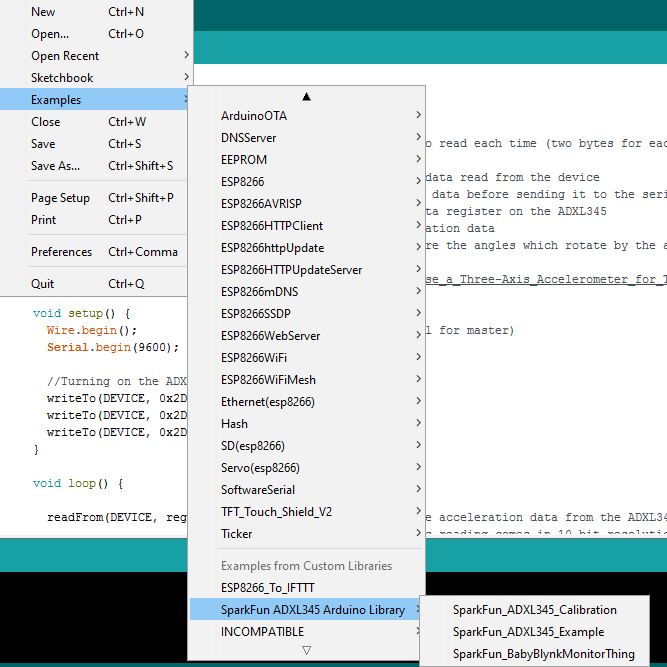Open ESP8266_To_IFTTT custom example
Screen dimensions: 667x667
pos(306,588)
